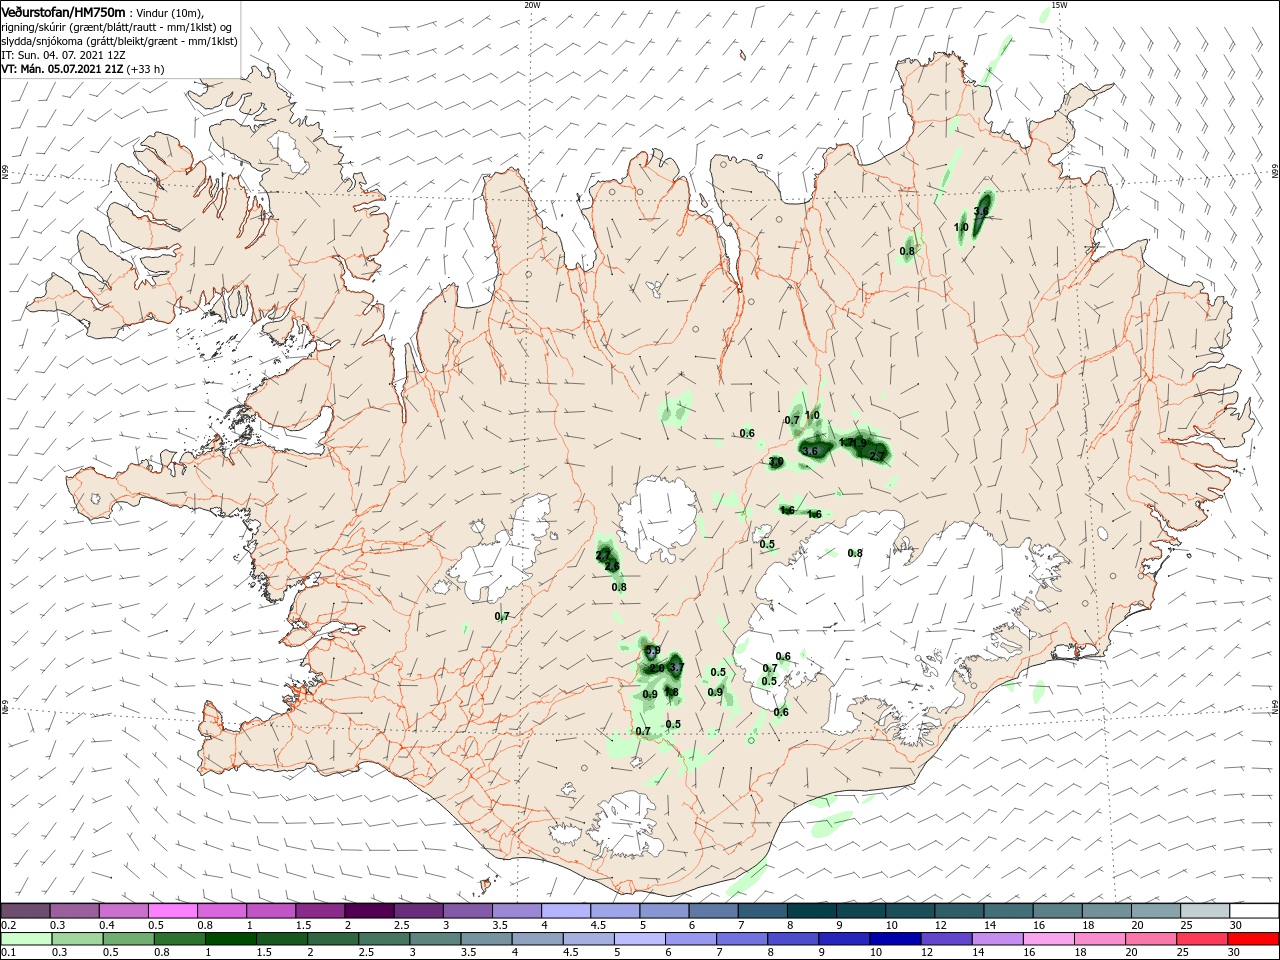Select the 2.0 precipitation value beside the 3.7

click(x=657, y=668)
